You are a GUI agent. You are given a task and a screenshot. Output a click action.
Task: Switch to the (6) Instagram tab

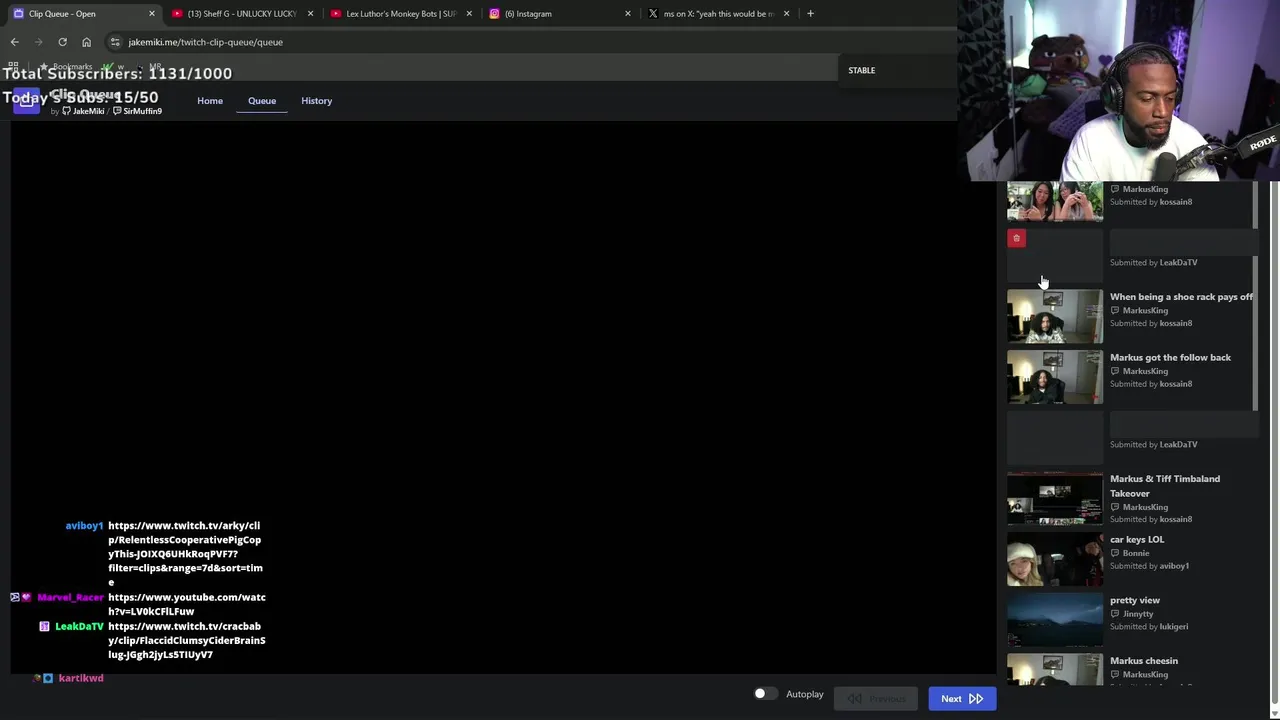click(558, 14)
